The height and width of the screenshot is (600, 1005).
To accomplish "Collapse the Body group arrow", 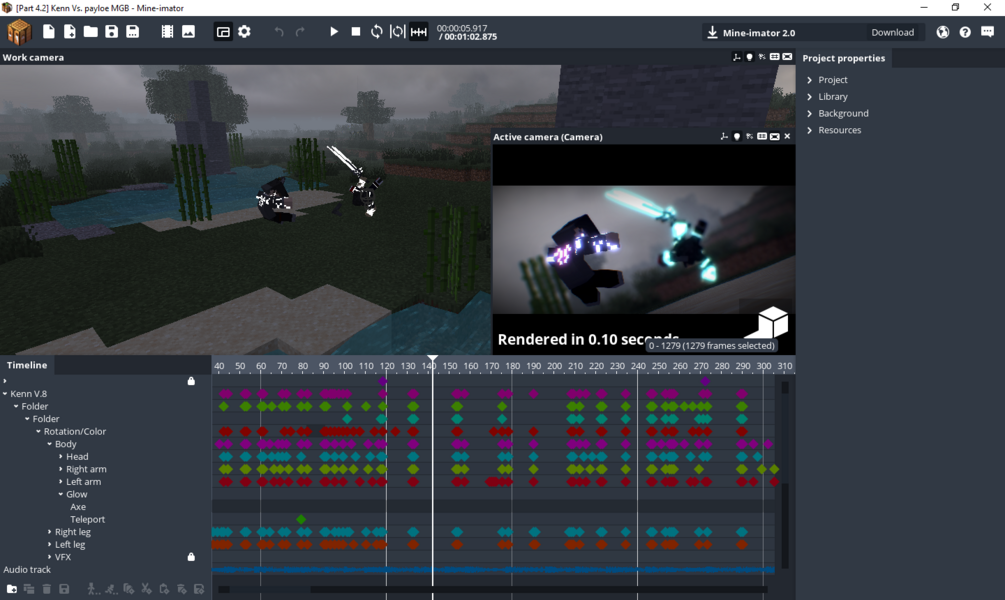I will click(49, 444).
